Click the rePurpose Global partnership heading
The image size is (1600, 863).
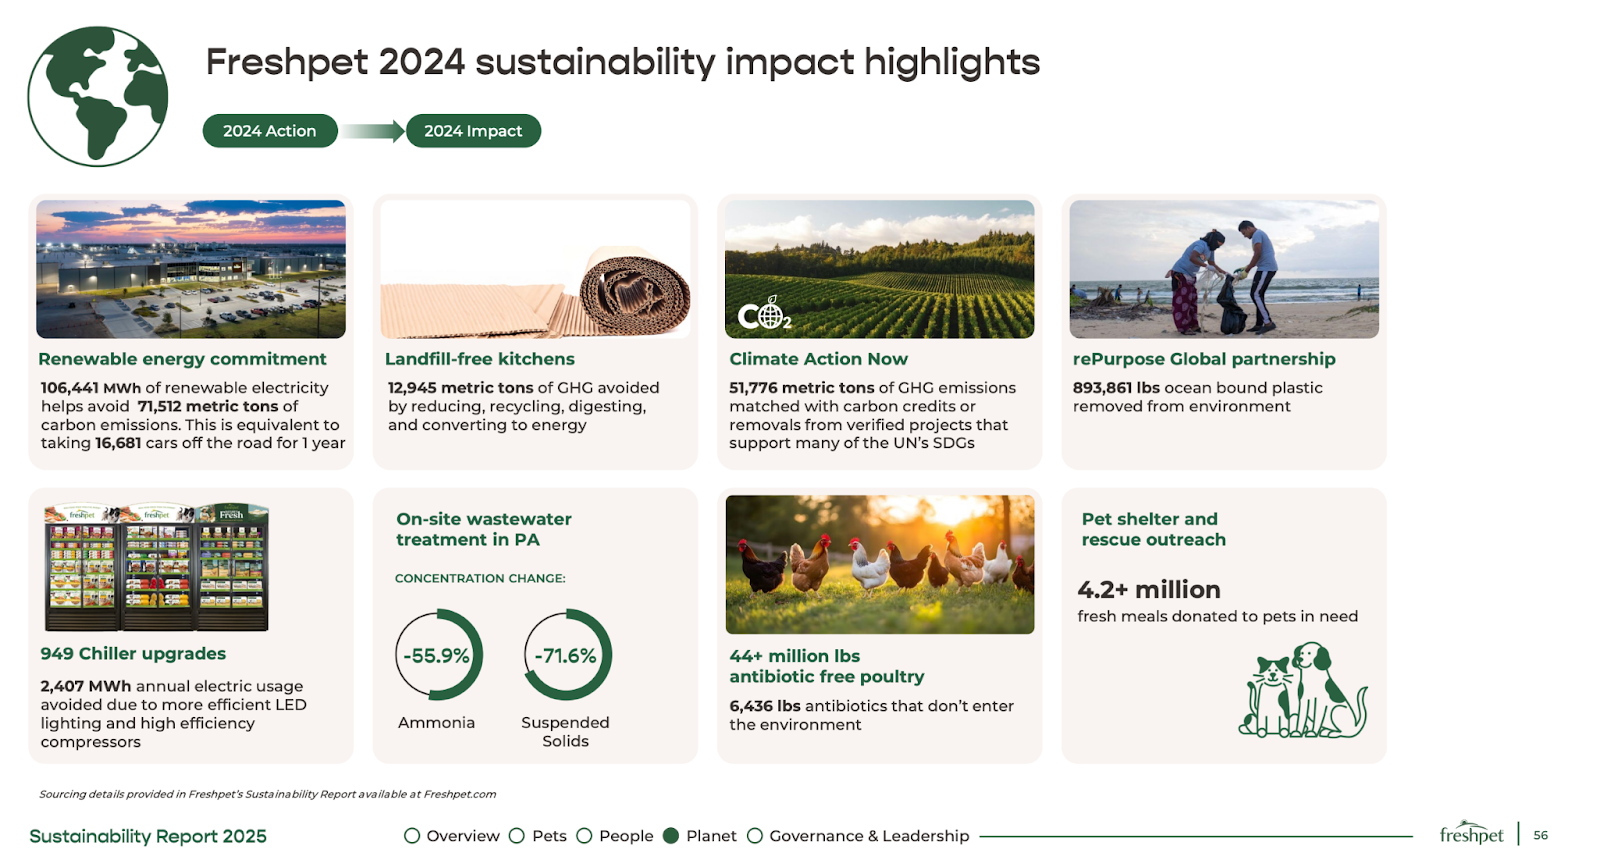[1204, 359]
